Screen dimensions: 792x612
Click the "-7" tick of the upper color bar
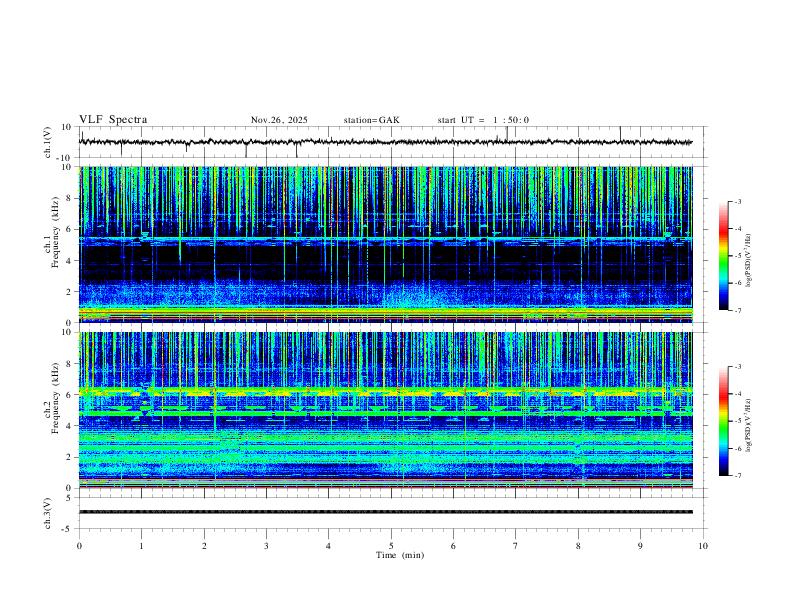pyautogui.click(x=737, y=311)
